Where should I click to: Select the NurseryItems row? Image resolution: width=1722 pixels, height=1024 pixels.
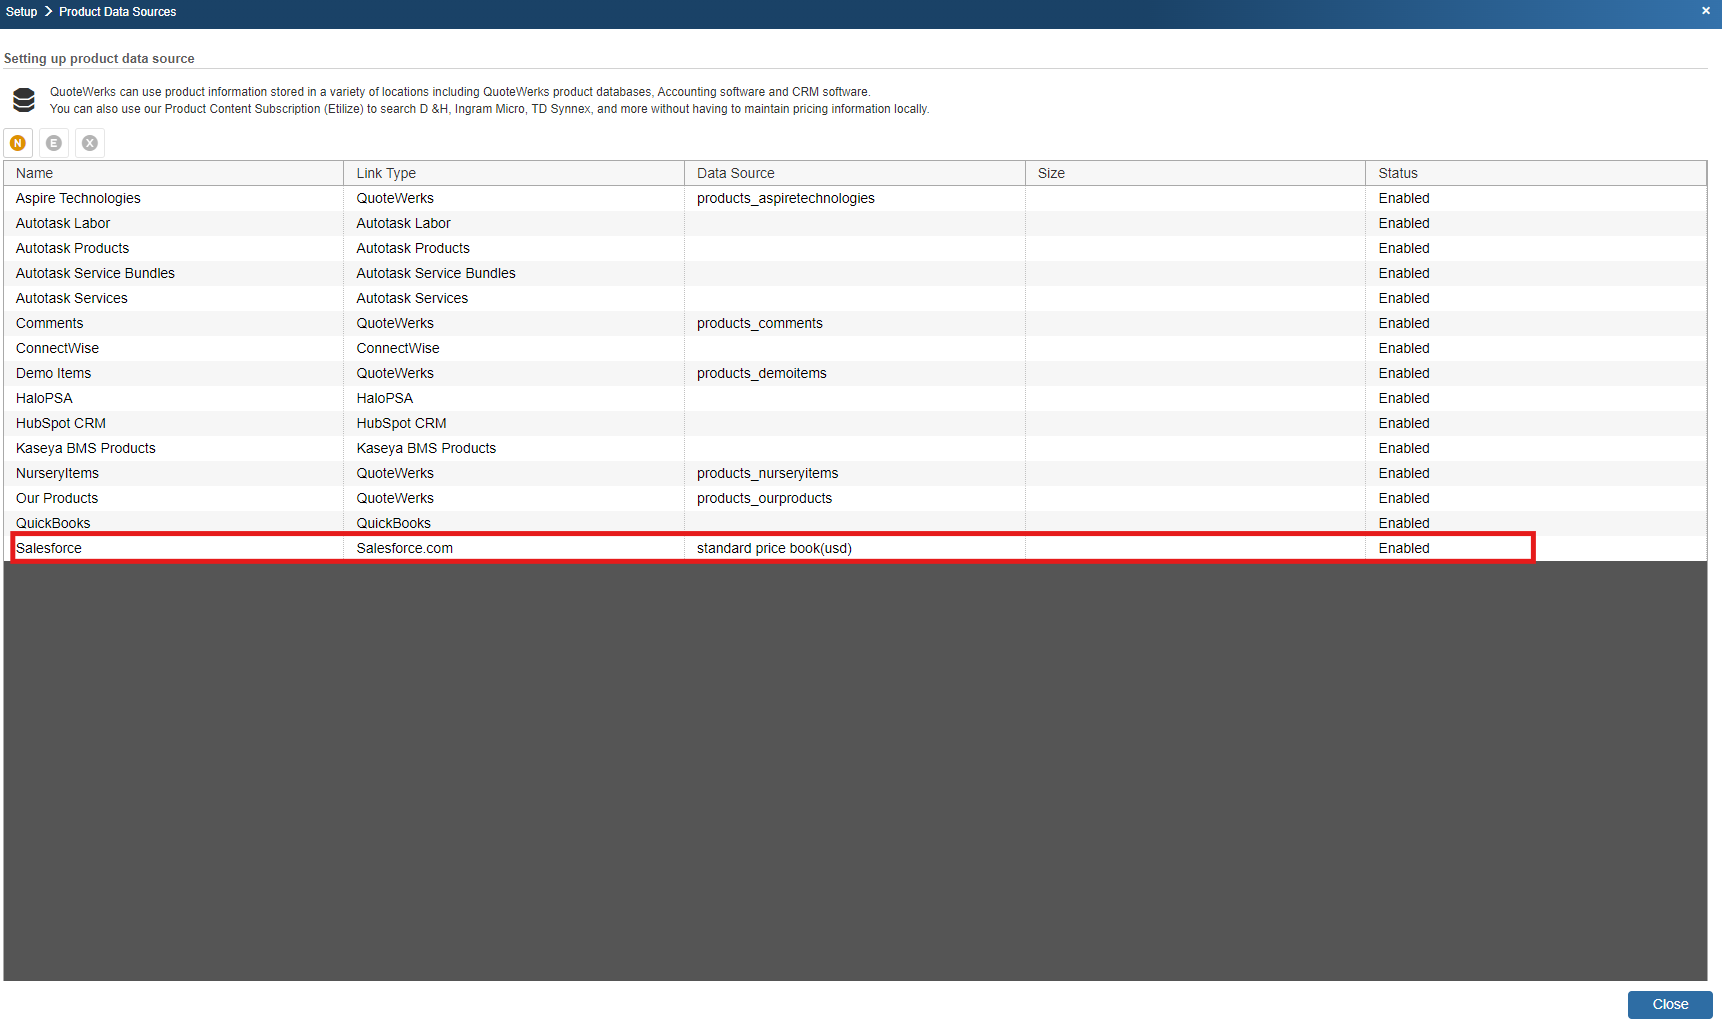click(x=855, y=473)
